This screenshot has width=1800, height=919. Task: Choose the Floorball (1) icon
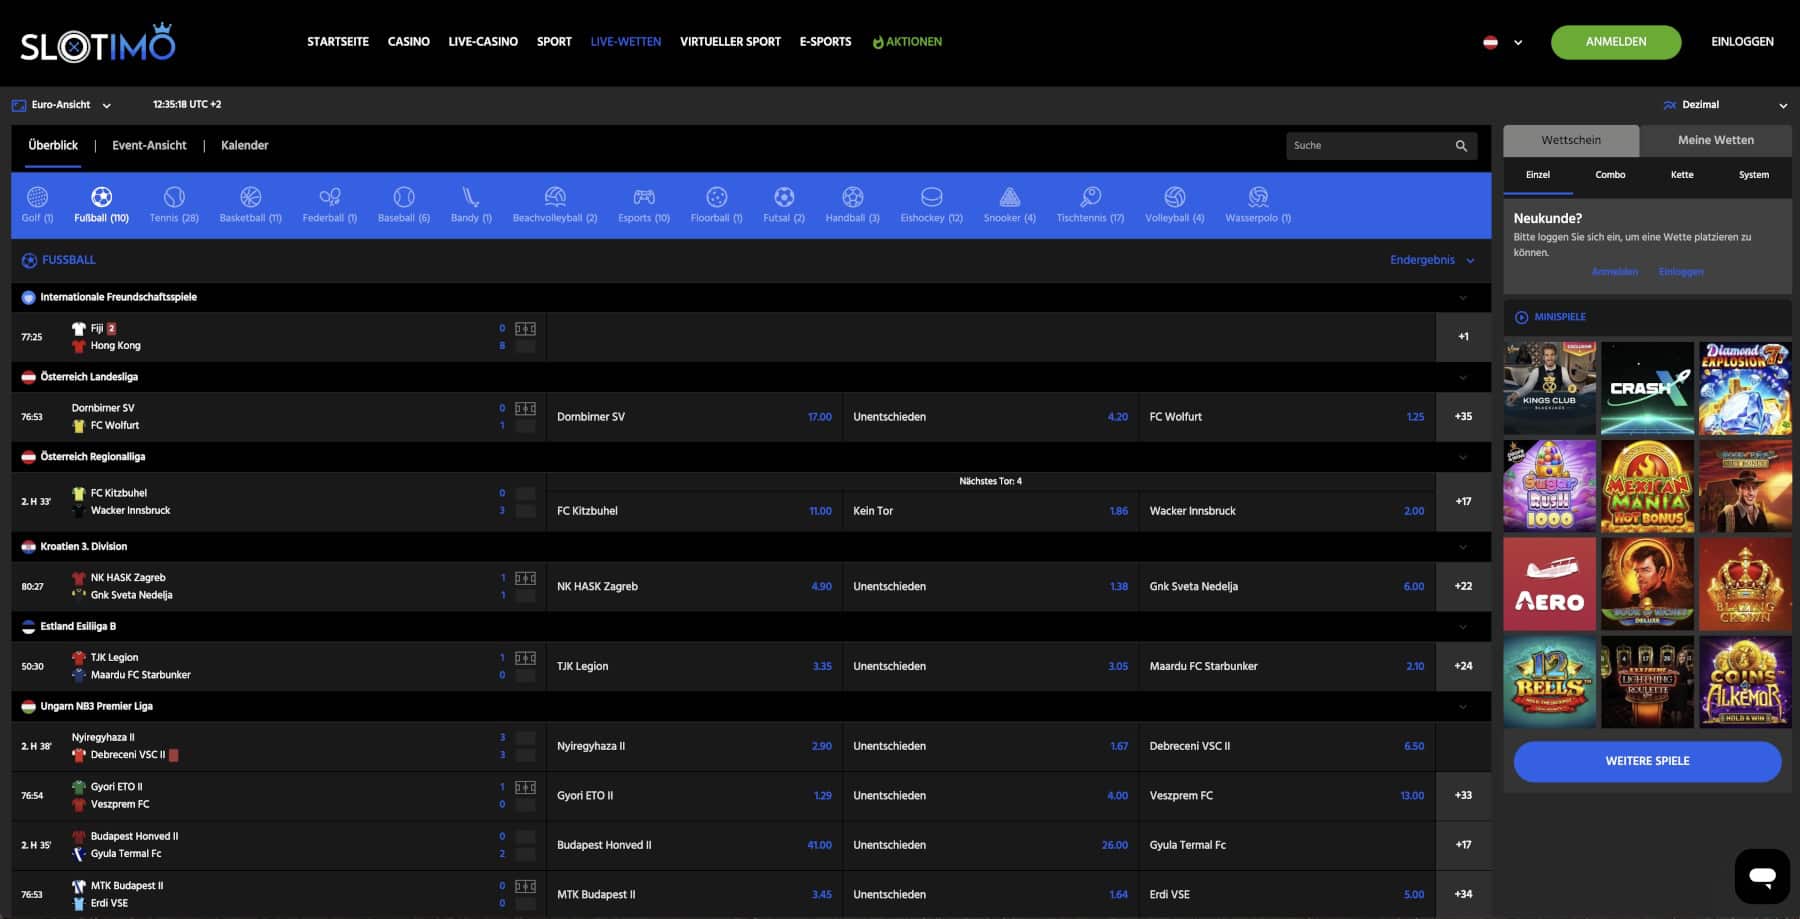coord(716,197)
